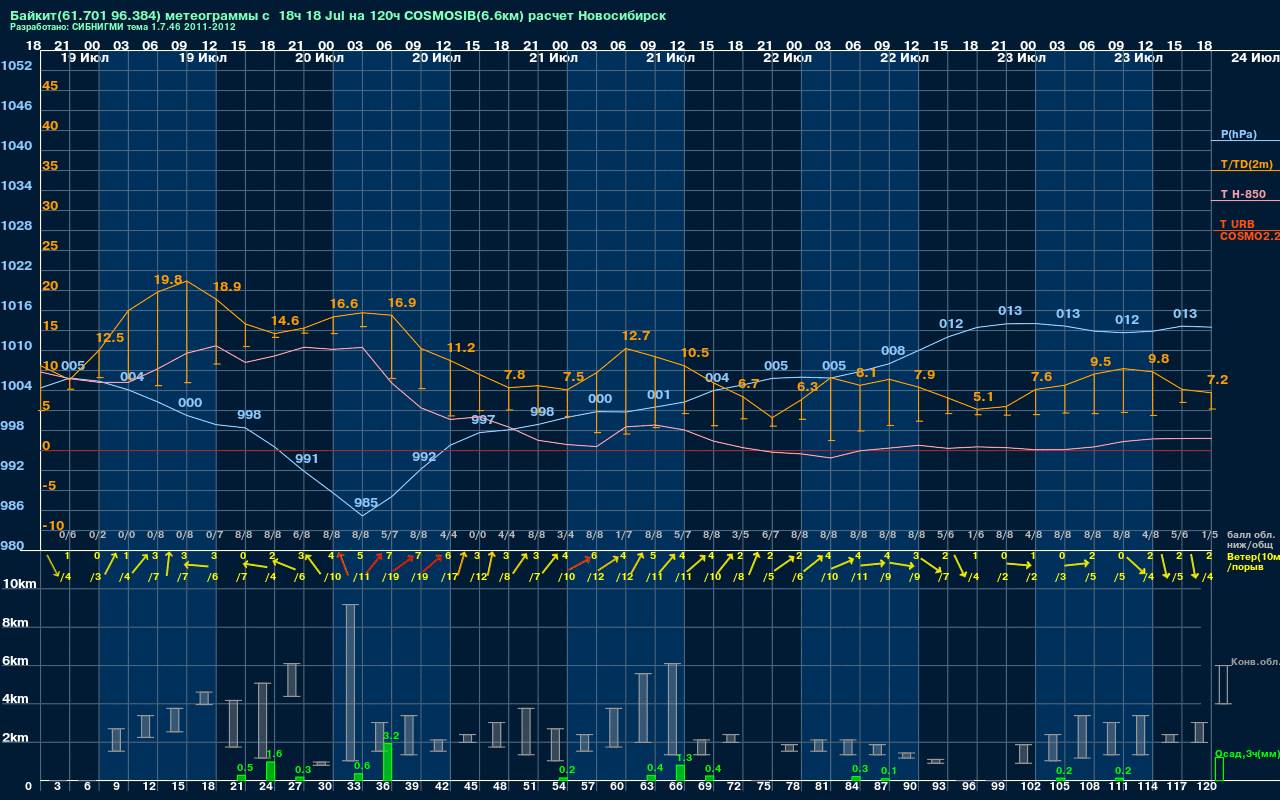Click forecast hour 99 on bottom axis
The width and height of the screenshot is (1280, 800).
998,787
